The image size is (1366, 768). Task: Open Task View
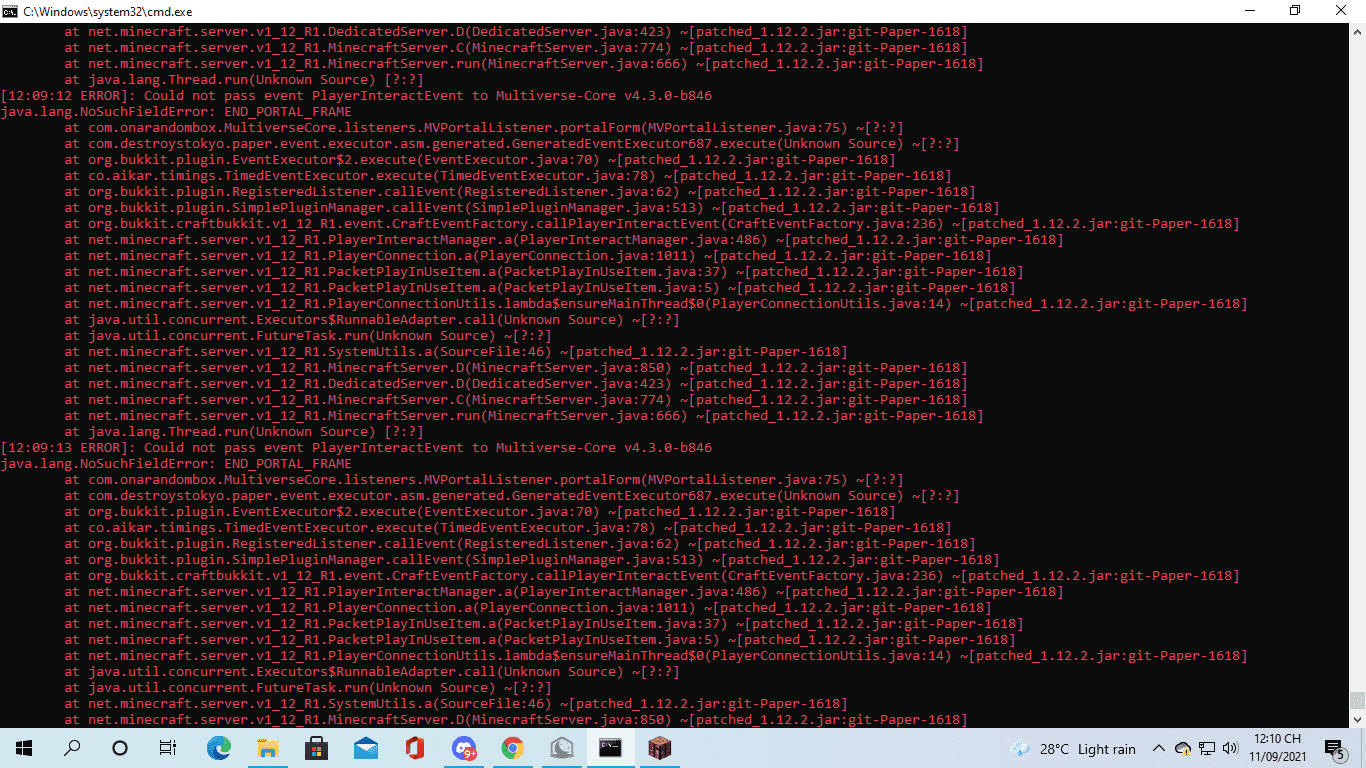[x=168, y=748]
